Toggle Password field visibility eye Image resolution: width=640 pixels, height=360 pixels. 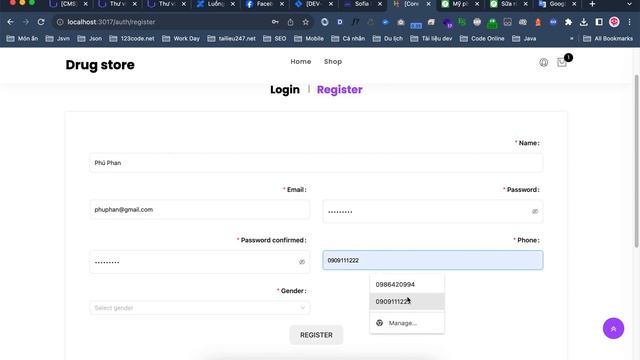pyautogui.click(x=535, y=211)
